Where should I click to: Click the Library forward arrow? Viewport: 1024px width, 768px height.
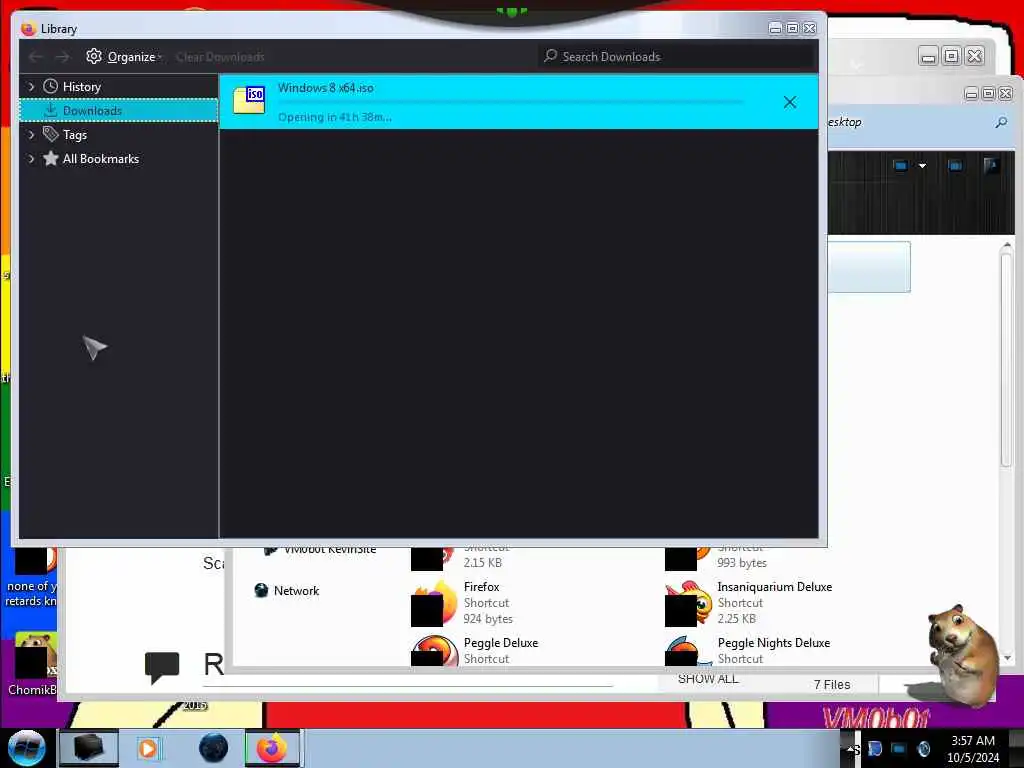[62, 57]
